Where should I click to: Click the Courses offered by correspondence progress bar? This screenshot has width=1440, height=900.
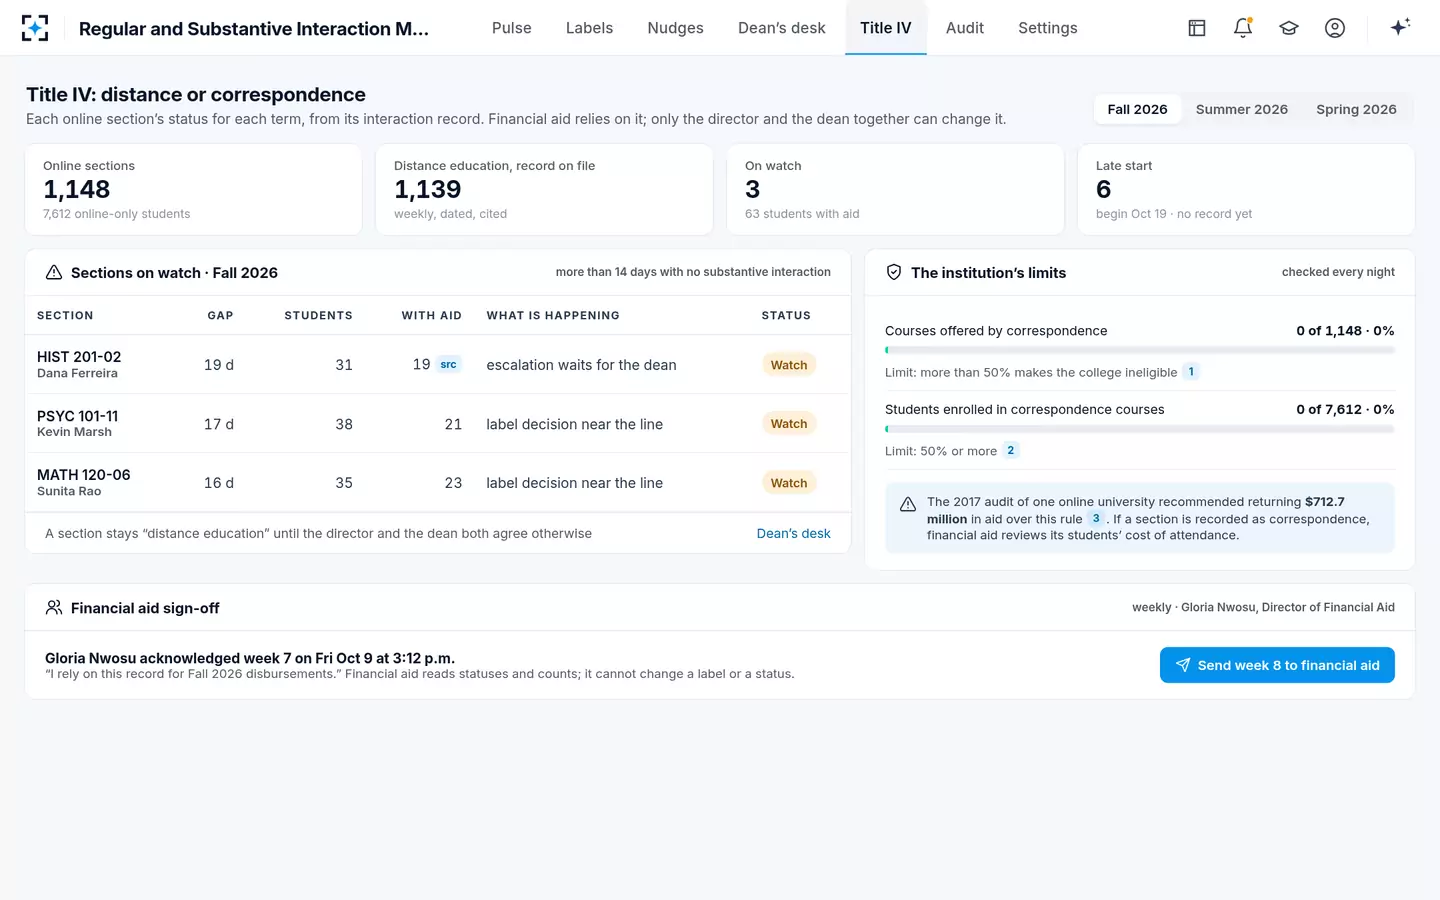pyautogui.click(x=1140, y=351)
